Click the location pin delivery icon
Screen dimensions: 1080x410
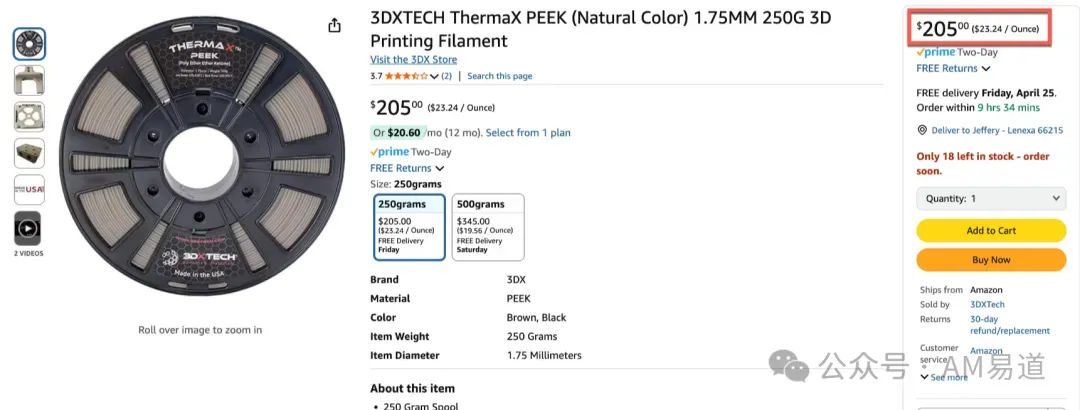coord(922,130)
